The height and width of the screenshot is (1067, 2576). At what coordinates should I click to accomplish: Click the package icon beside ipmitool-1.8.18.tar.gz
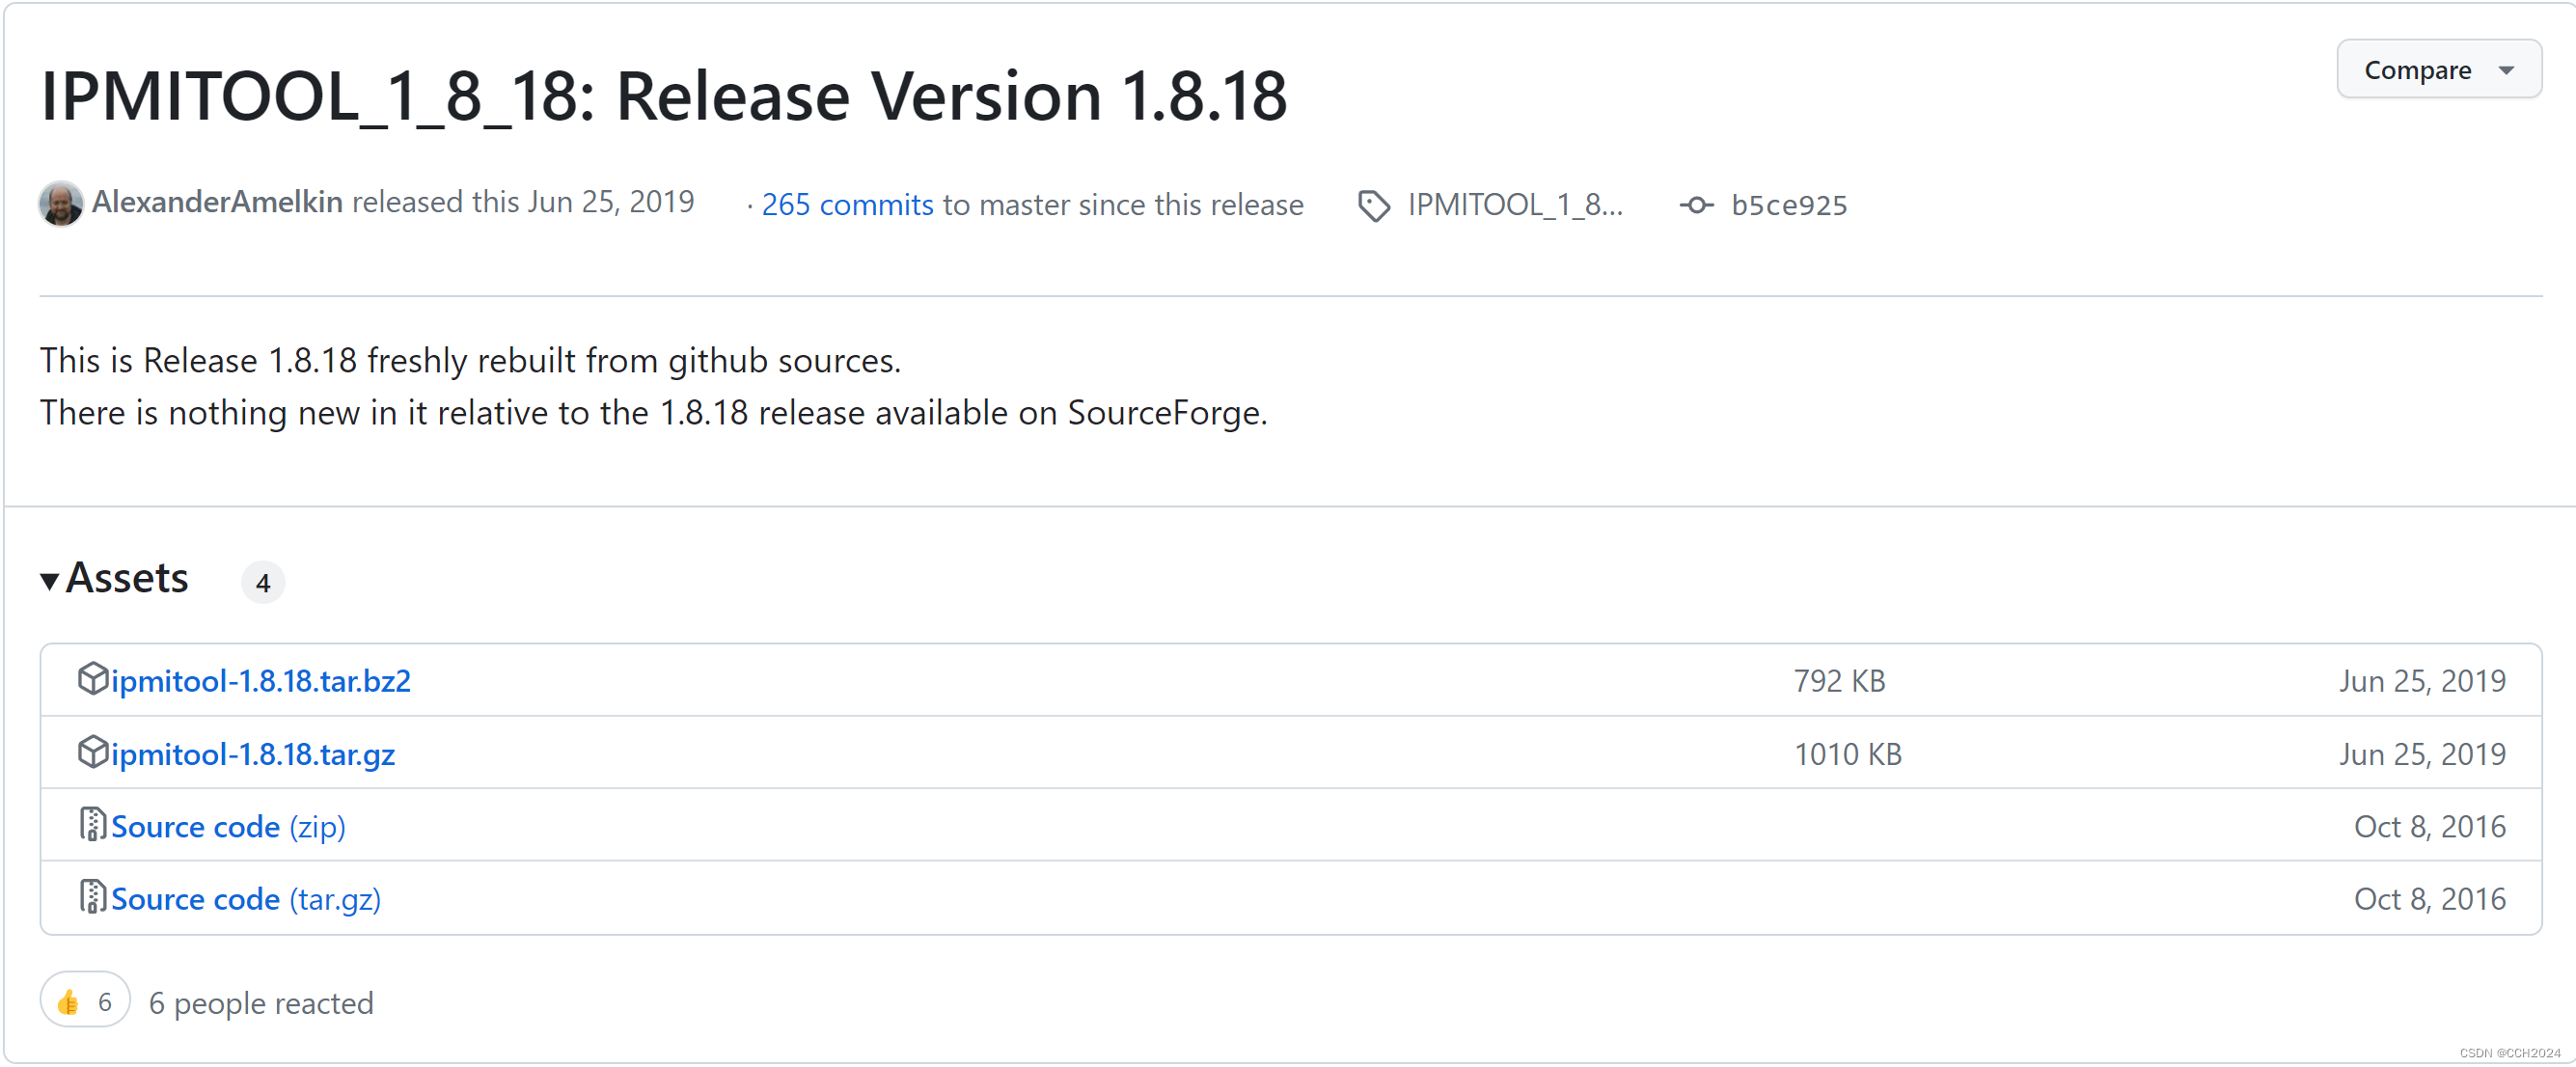pyautogui.click(x=92, y=753)
